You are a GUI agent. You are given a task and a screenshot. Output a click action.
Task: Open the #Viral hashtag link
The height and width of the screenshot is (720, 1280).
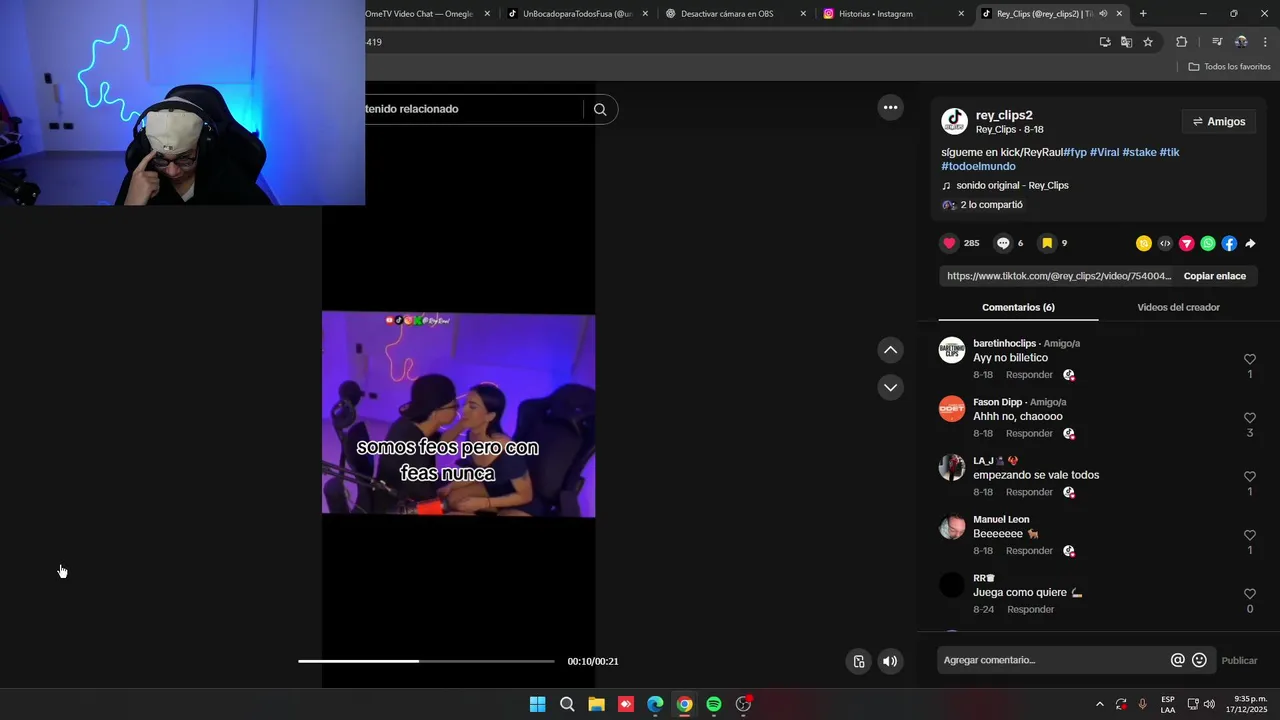tap(1104, 152)
